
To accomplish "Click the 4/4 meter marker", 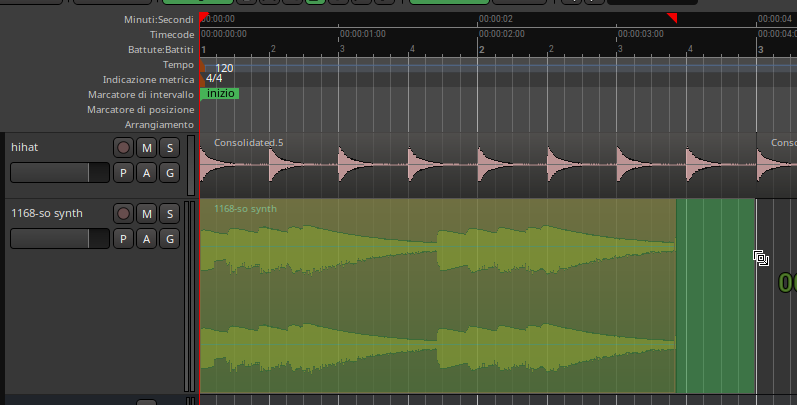I will pyautogui.click(x=214, y=78).
